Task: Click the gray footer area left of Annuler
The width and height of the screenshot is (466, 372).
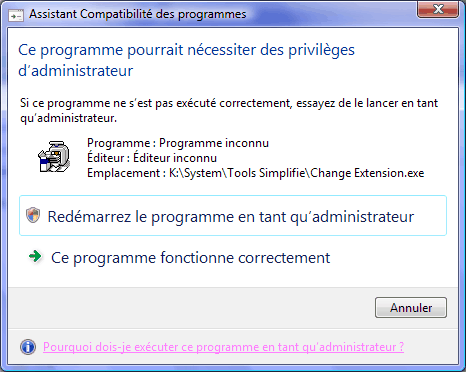Action: click(190, 308)
